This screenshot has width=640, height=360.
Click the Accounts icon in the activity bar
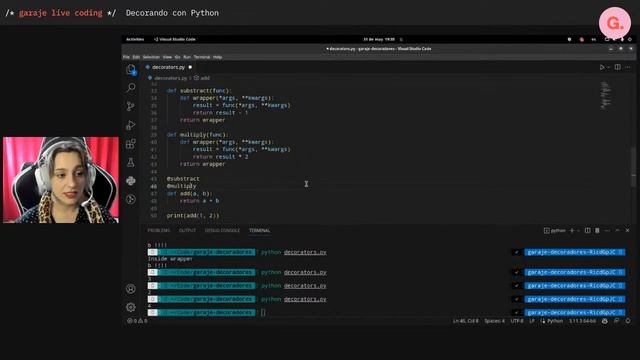pyautogui.click(x=131, y=289)
